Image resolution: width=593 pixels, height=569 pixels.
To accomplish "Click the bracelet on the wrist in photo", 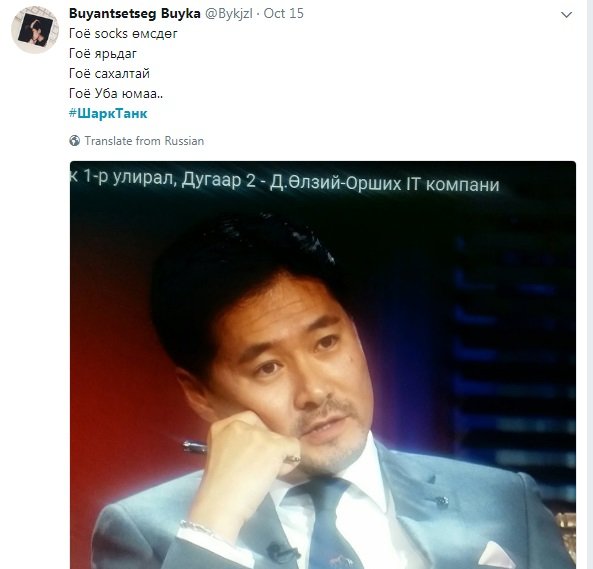I will [197, 527].
